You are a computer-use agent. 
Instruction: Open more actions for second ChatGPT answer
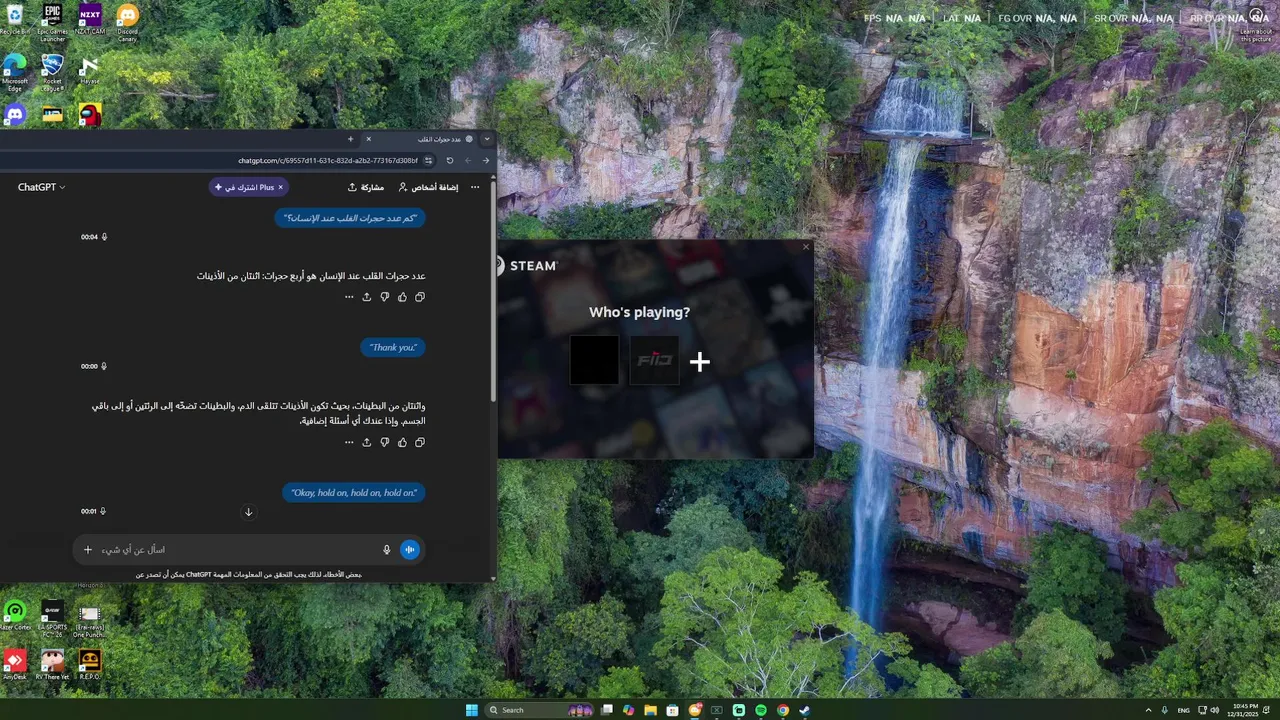[349, 442]
